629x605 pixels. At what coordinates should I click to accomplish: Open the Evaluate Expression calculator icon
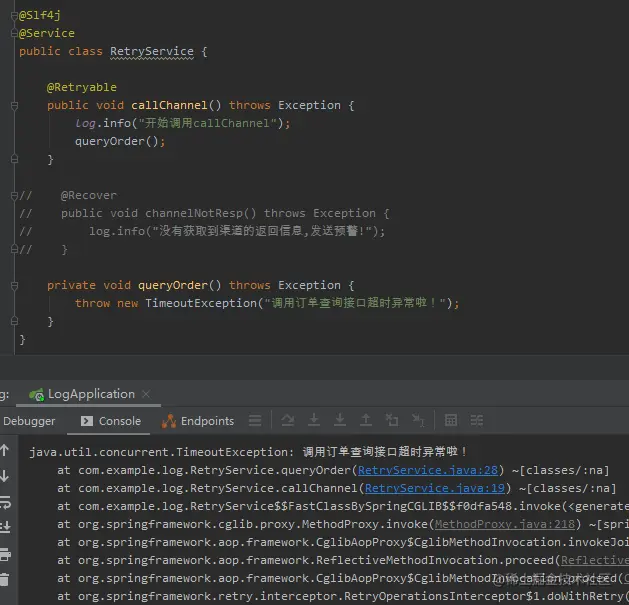coord(451,420)
